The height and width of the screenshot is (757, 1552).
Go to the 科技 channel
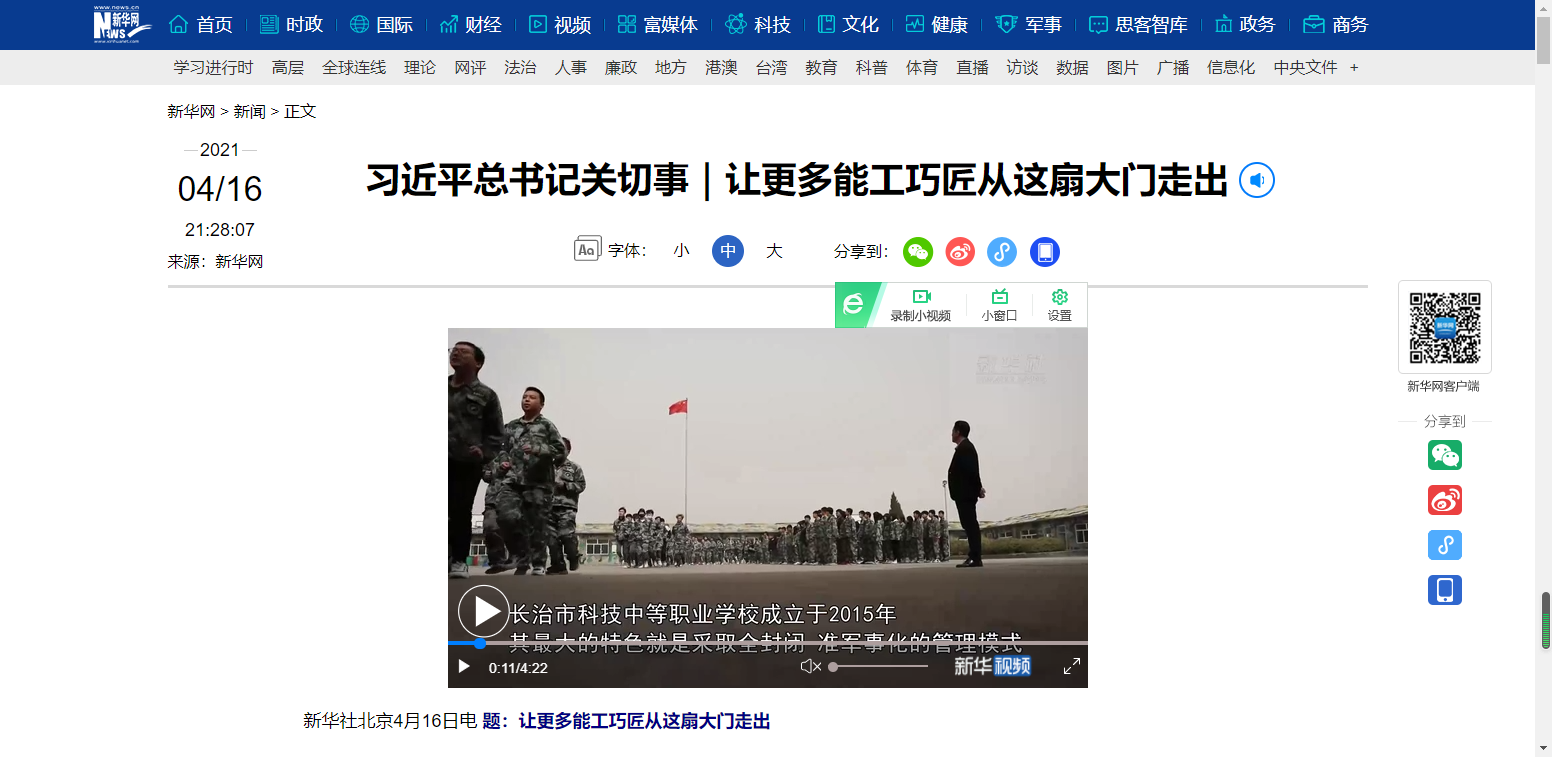pyautogui.click(x=758, y=25)
